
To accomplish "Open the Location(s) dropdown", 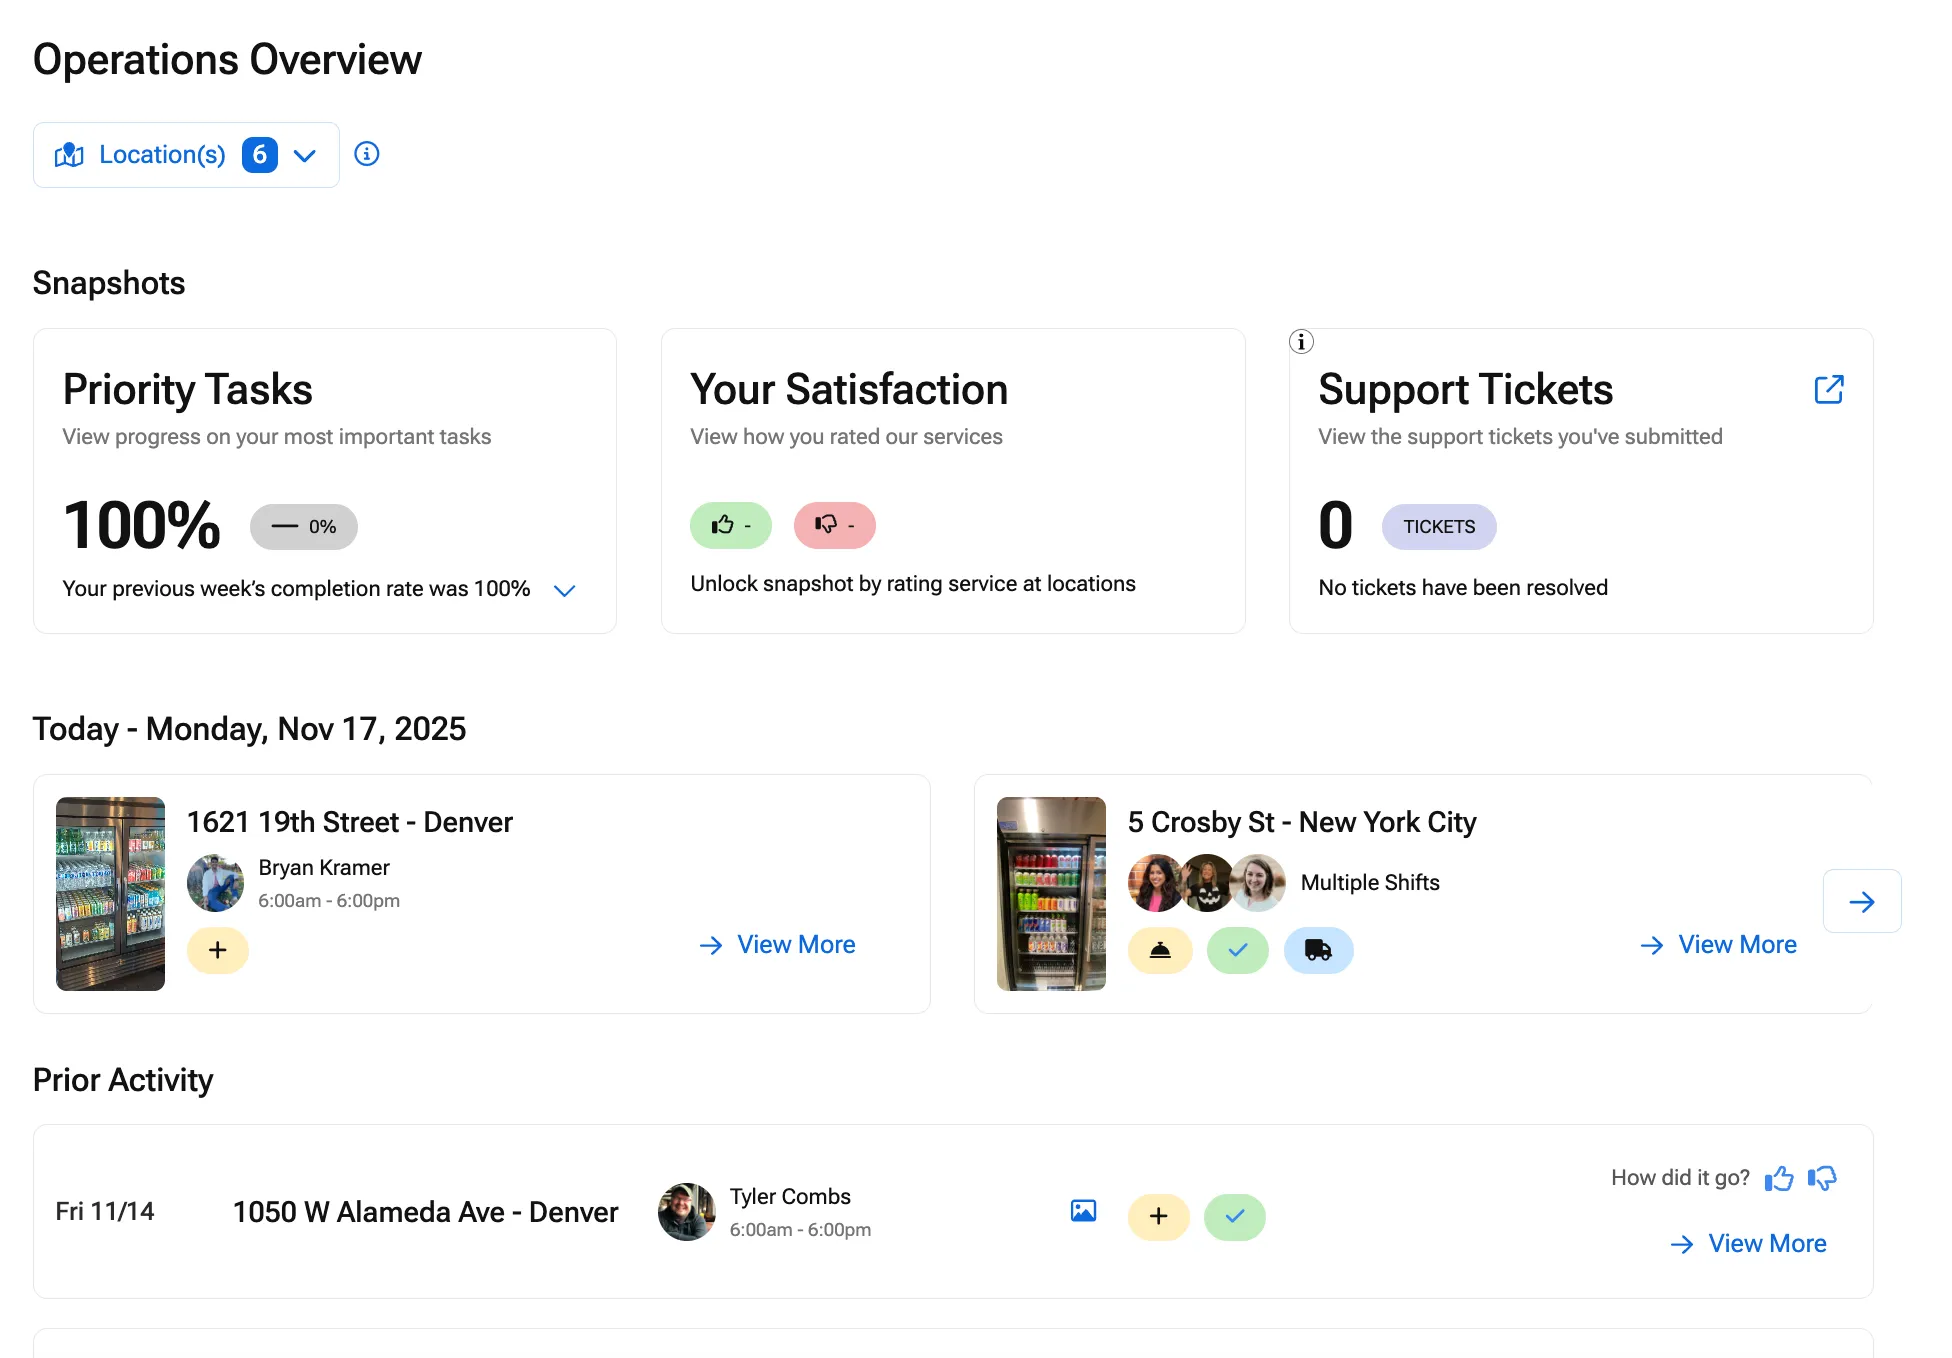I will tap(186, 155).
